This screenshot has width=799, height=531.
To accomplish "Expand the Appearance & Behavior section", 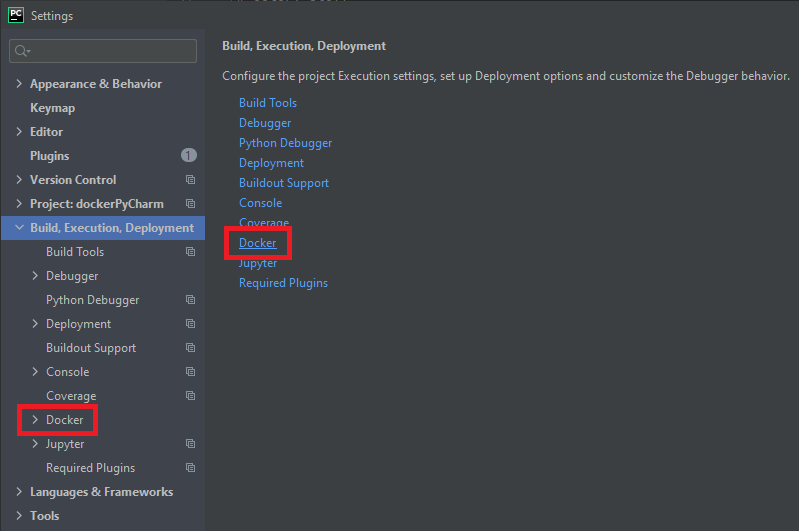I will pos(19,84).
